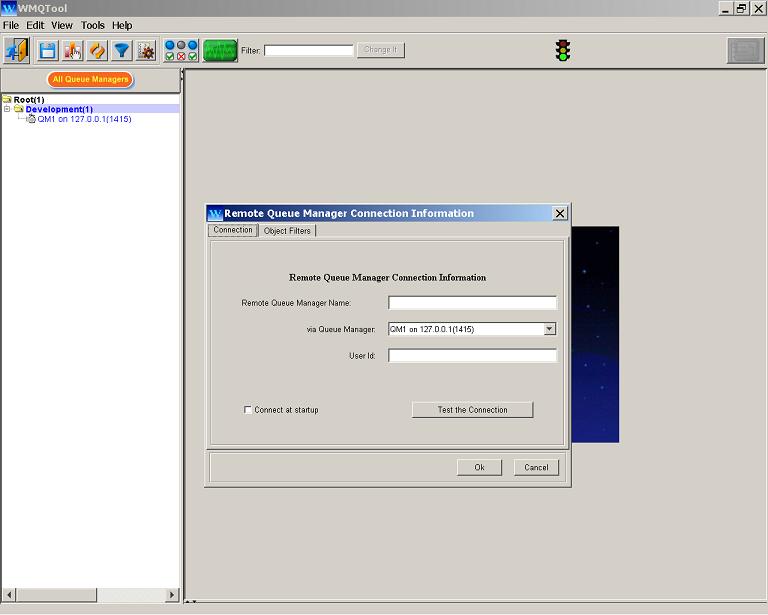
Task: Click the QM1 queue manager node icon
Action: tap(31, 119)
